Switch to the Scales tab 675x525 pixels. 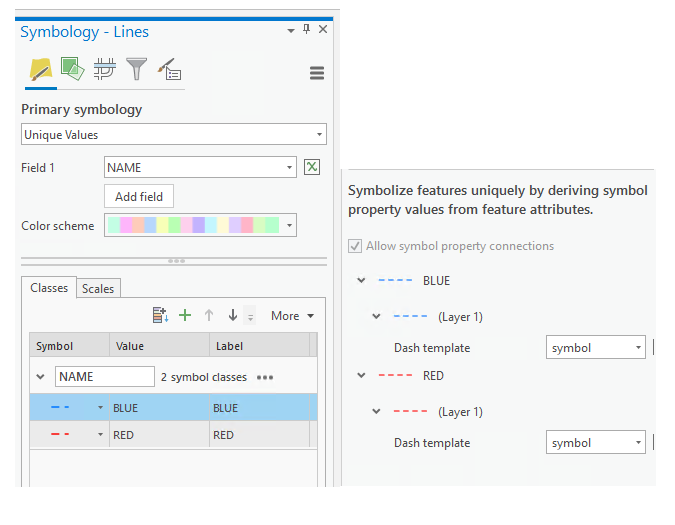(98, 289)
